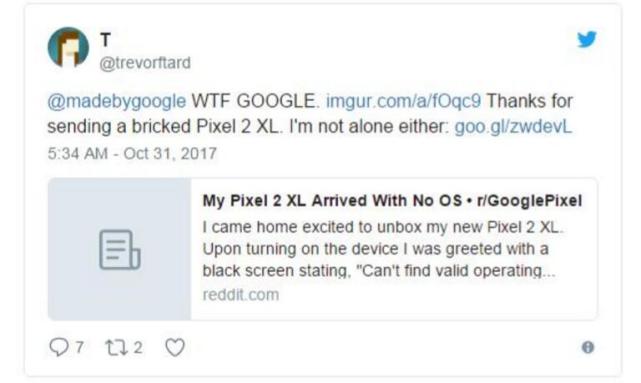
Task: Click the Twitter bird logo
Action: (587, 39)
